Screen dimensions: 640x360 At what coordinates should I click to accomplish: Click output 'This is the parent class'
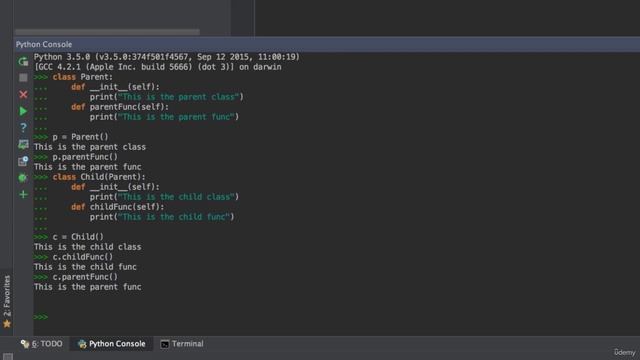[90, 147]
